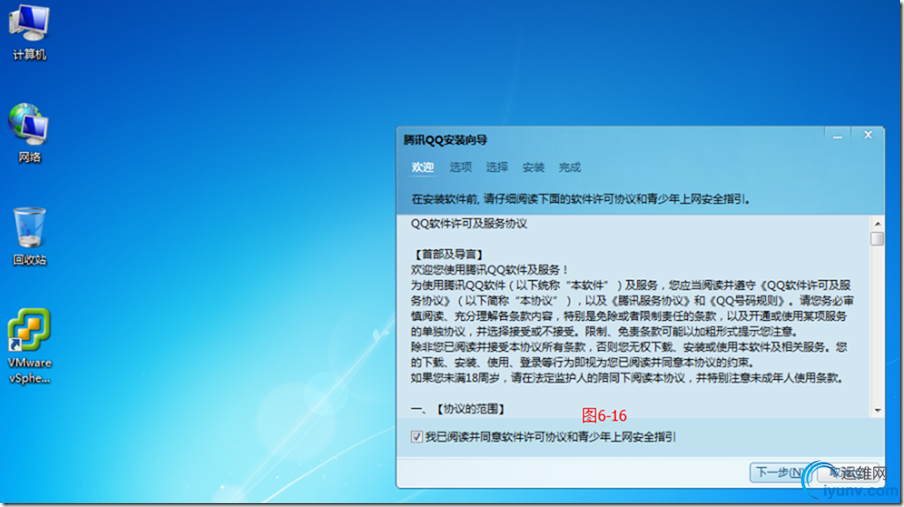
Task: Click the license agreement scrollbar thumb
Action: point(877,238)
